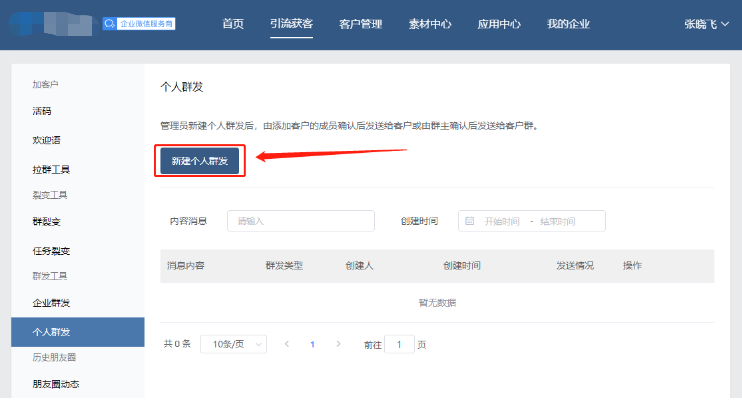Click the 内容消息 search input field
The image size is (742, 410).
tap(300, 221)
